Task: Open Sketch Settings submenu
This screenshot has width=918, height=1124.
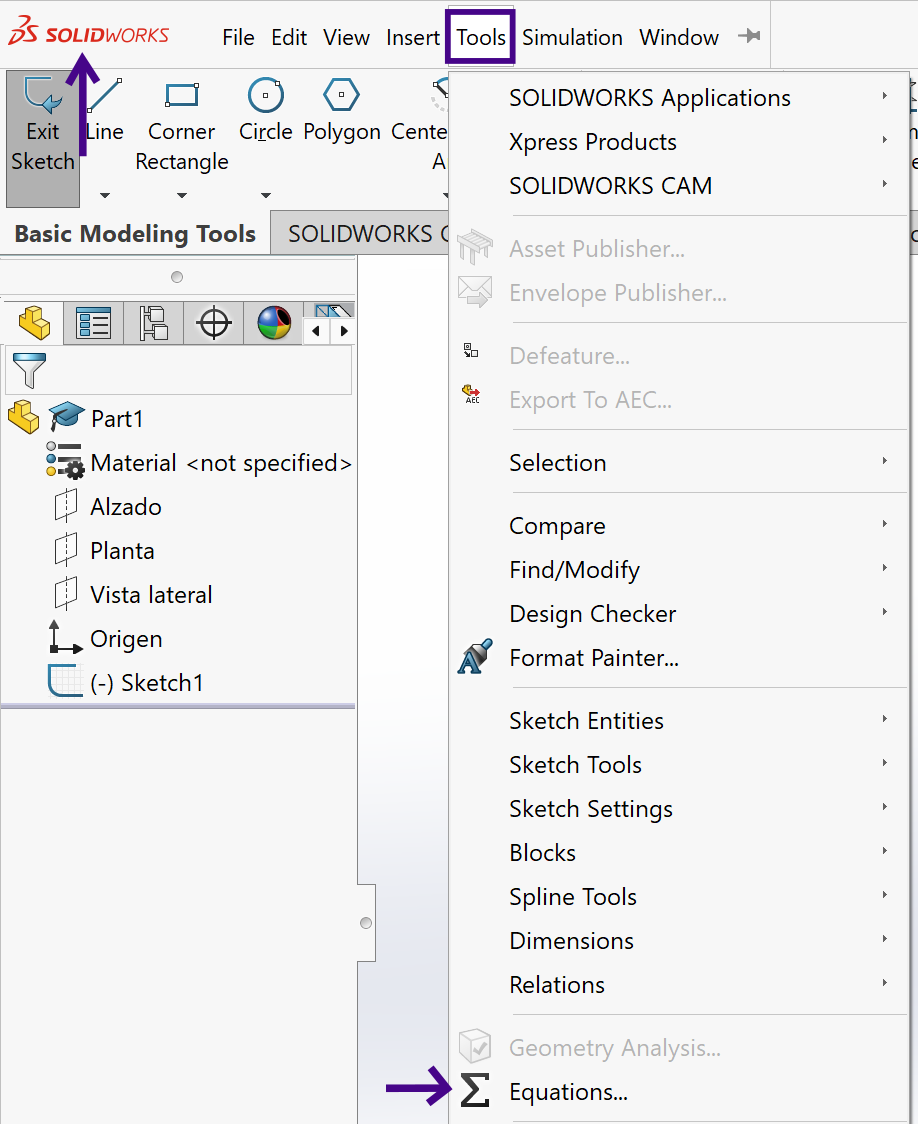Action: (679, 809)
